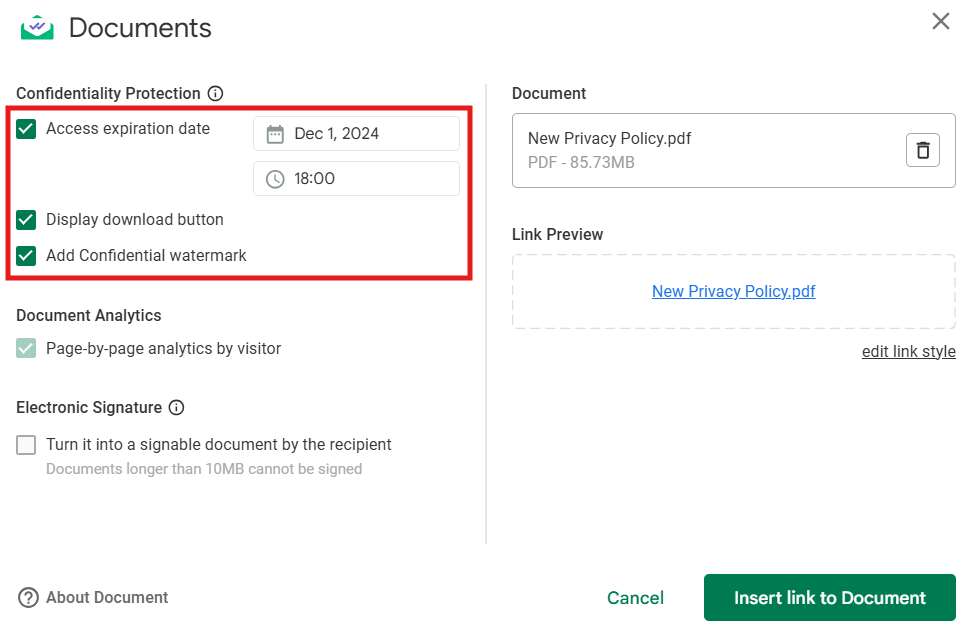Close the Documents dialog with X
This screenshot has height=628, width=968.
pos(940,21)
